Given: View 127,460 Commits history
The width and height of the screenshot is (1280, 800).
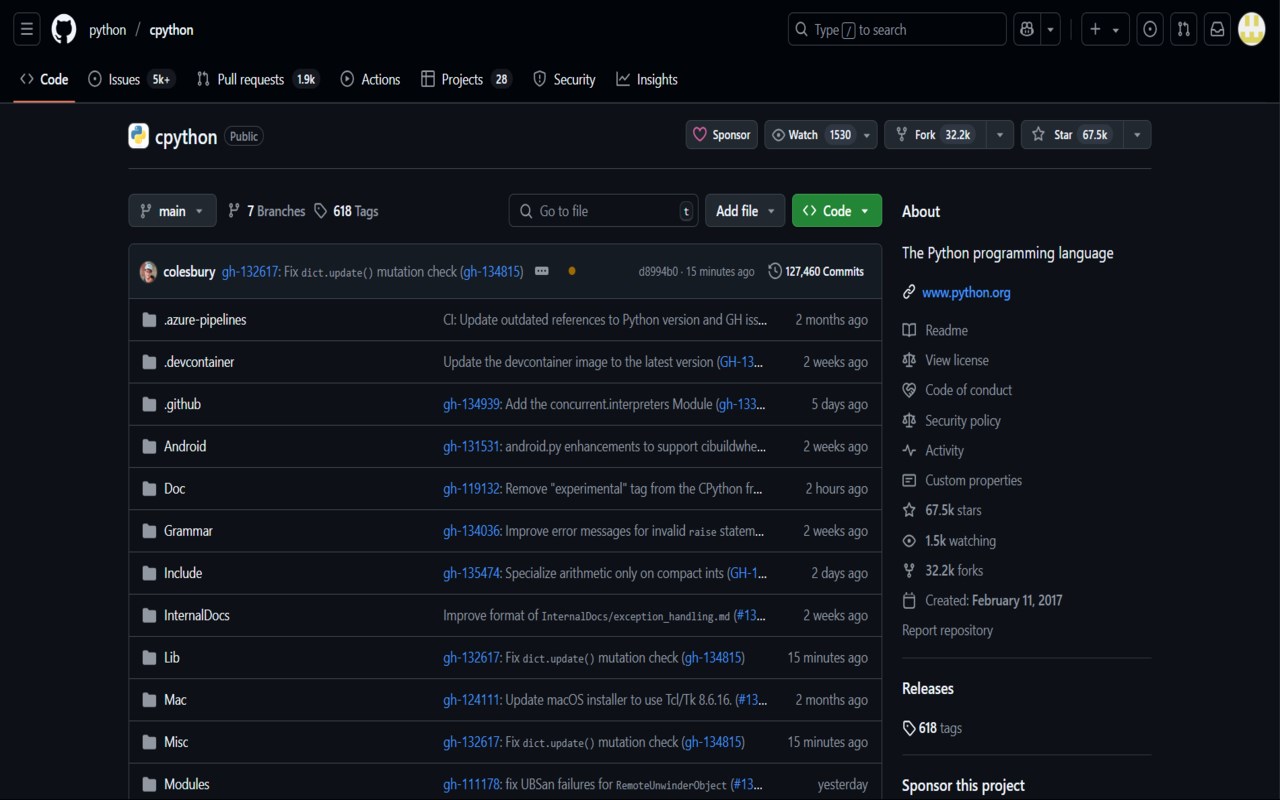Looking at the screenshot, I should pos(816,271).
